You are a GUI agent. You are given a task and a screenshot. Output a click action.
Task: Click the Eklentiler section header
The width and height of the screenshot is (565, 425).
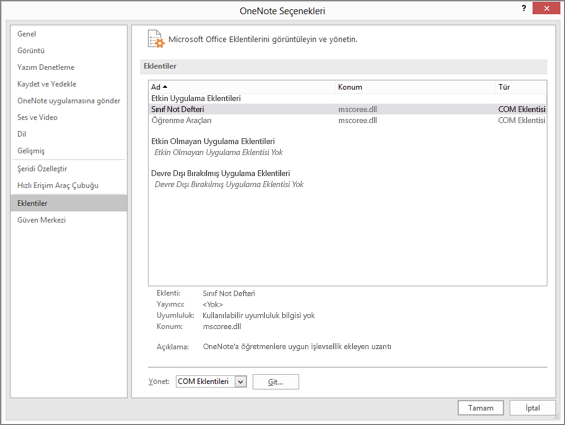(x=343, y=66)
